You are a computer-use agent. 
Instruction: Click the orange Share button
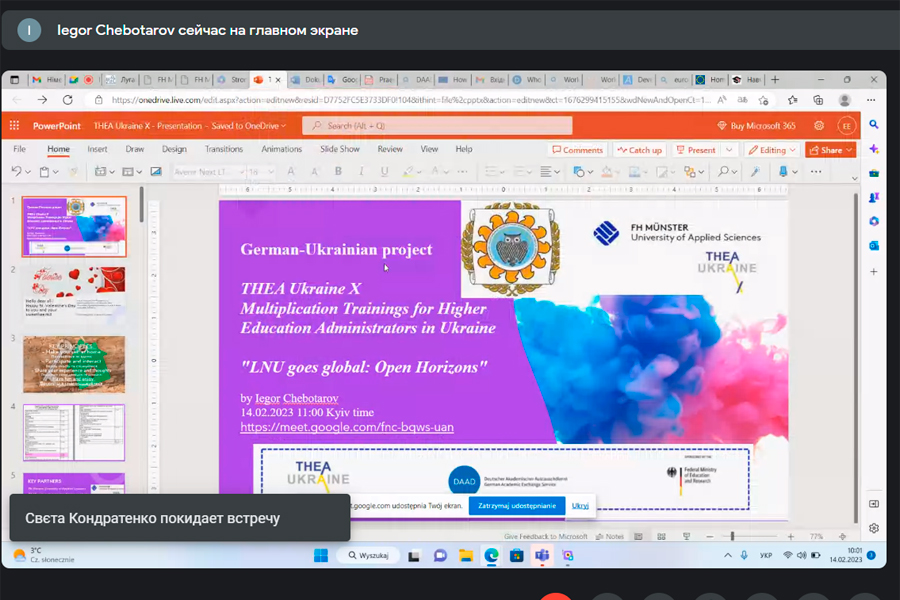(x=831, y=150)
